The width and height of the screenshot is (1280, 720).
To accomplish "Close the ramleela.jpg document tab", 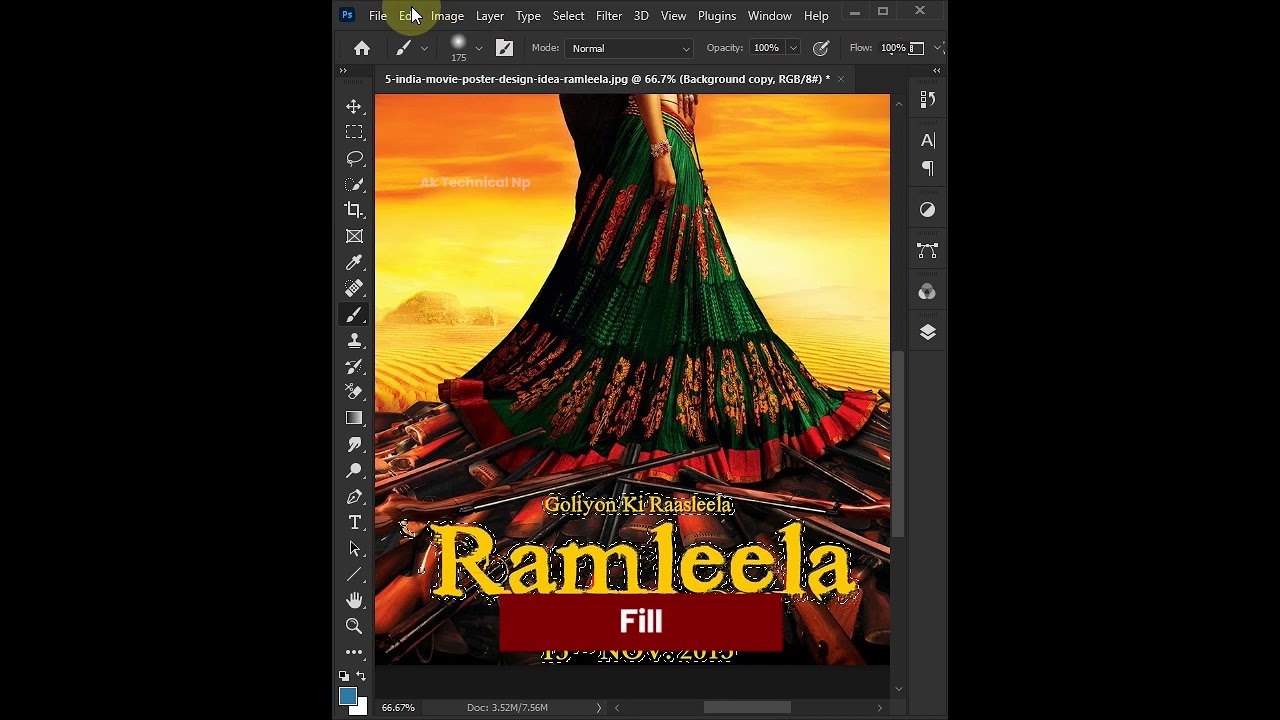I will click(841, 79).
